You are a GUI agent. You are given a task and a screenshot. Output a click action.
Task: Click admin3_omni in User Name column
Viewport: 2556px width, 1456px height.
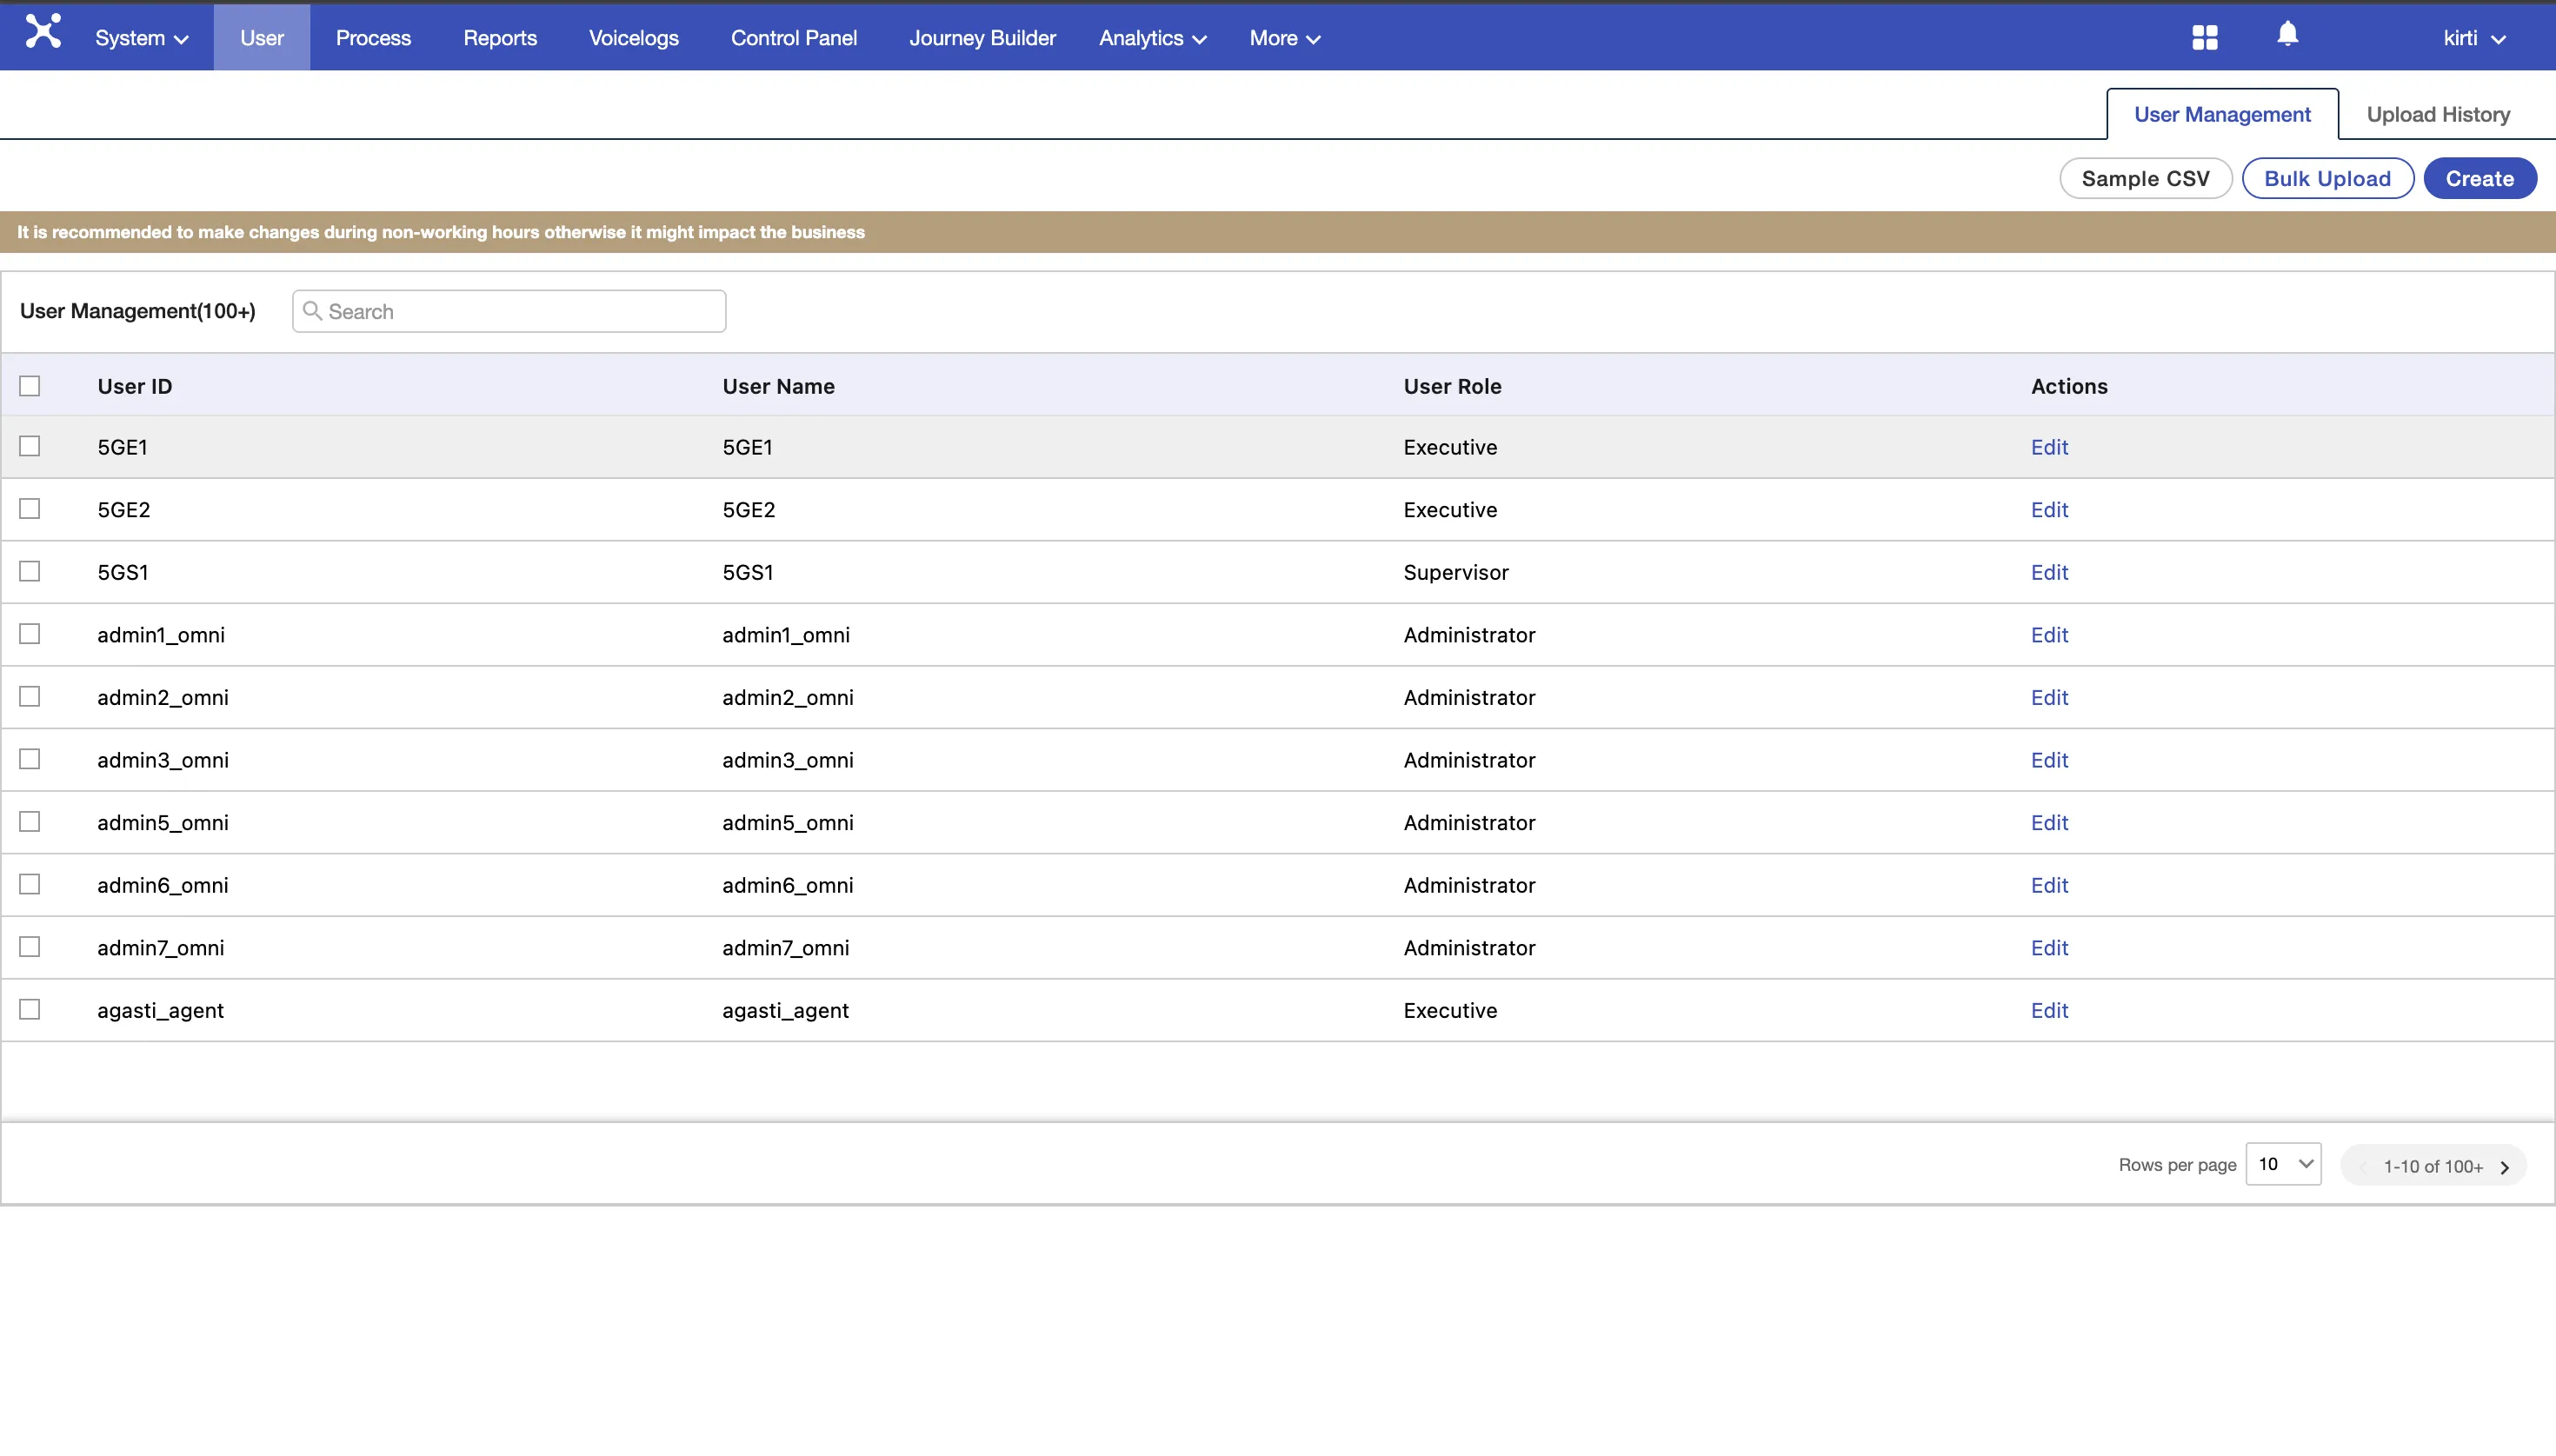(x=788, y=760)
